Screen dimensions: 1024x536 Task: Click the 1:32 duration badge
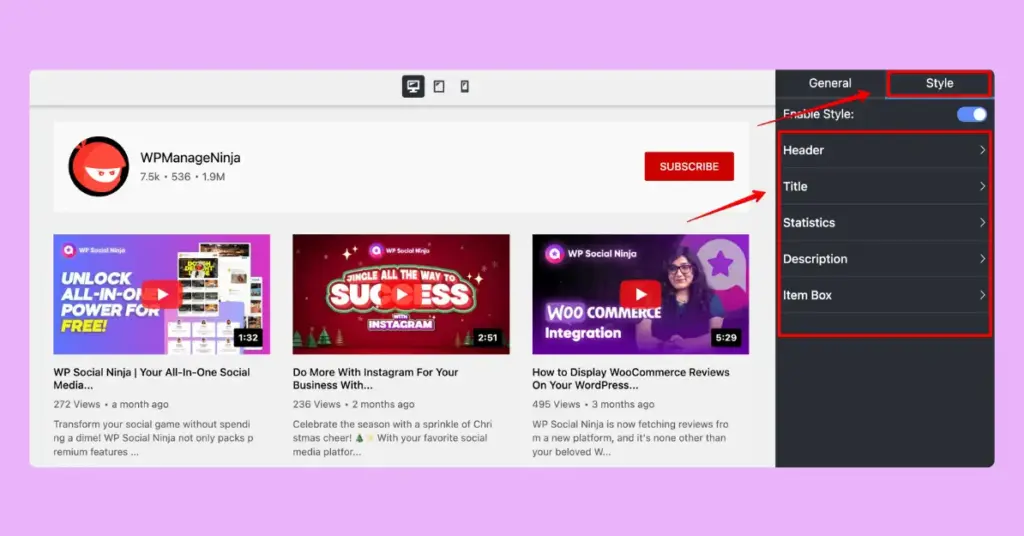click(248, 338)
